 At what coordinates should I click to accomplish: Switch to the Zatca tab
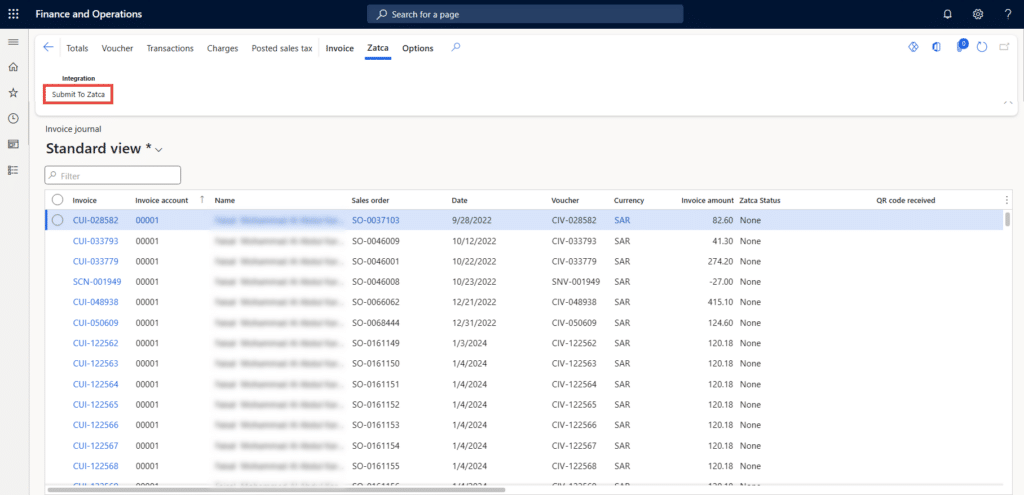coord(378,48)
